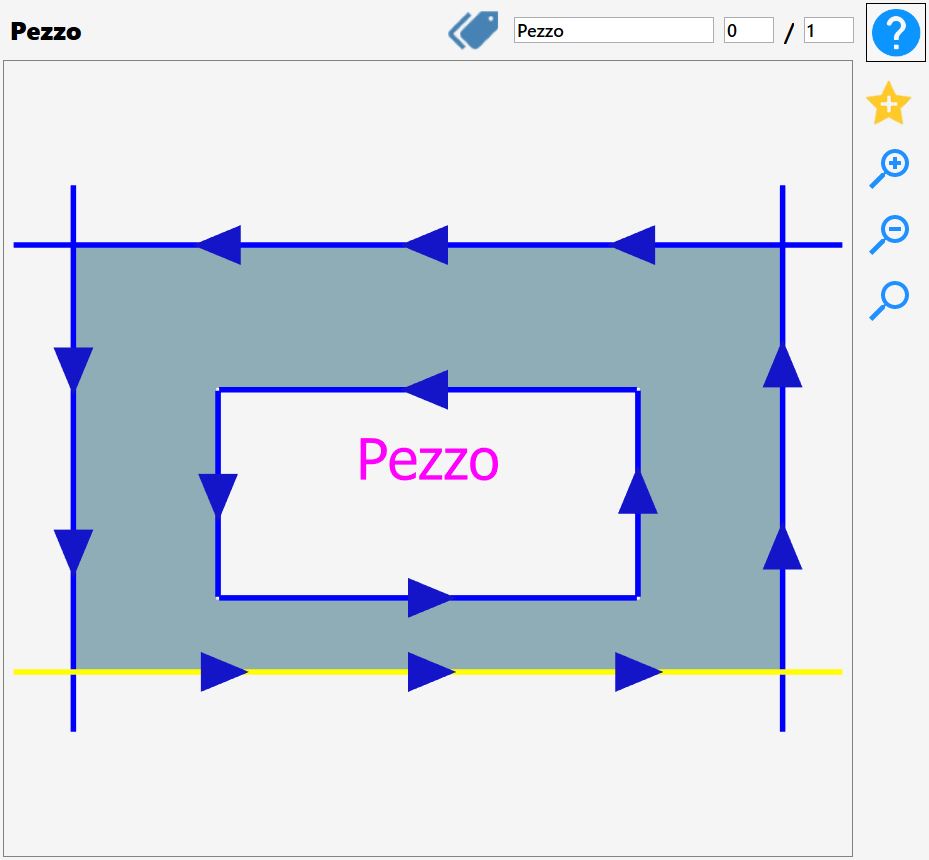Click the inner rectangle top edge arrow
This screenshot has height=860, width=929.
tap(427, 389)
